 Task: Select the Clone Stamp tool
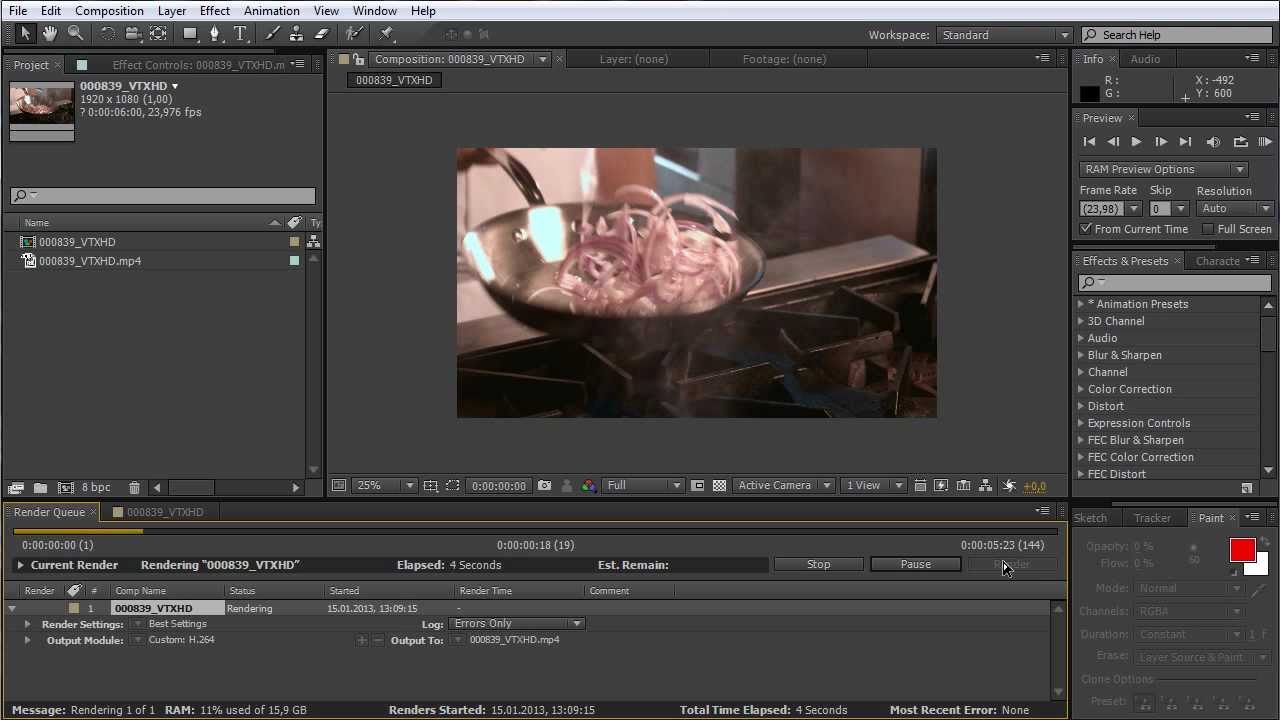pos(297,34)
